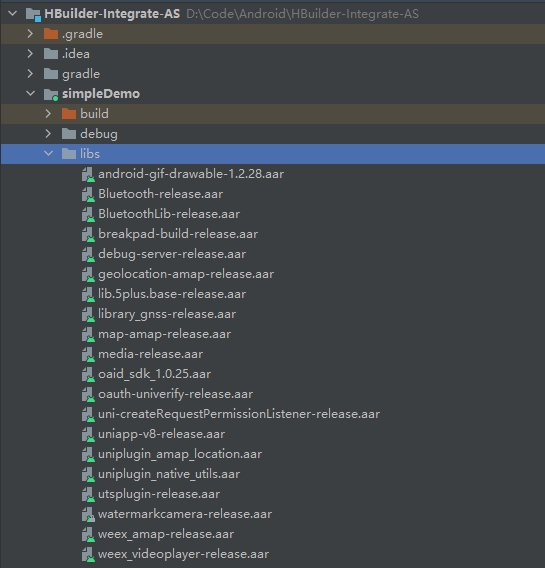545x568 pixels.
Task: Click the weex_videoplayer-release.aar file icon
Action: (x=88, y=554)
